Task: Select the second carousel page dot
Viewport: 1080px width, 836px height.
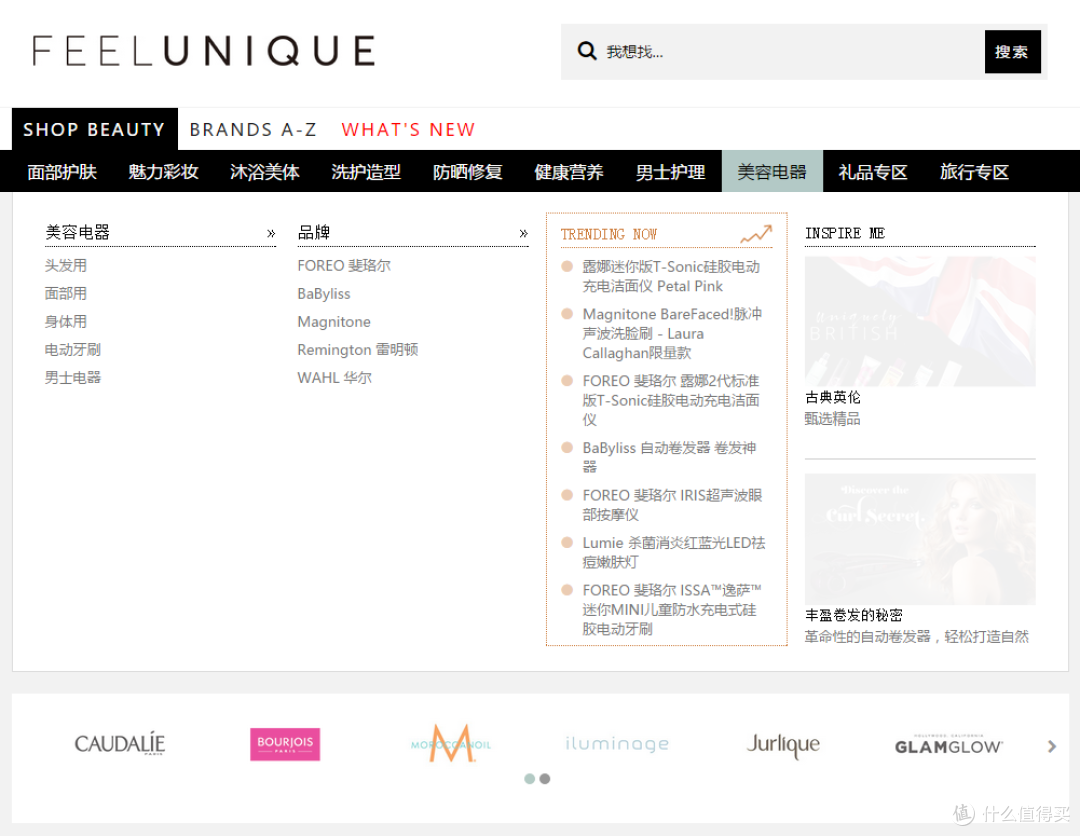Action: (x=545, y=779)
